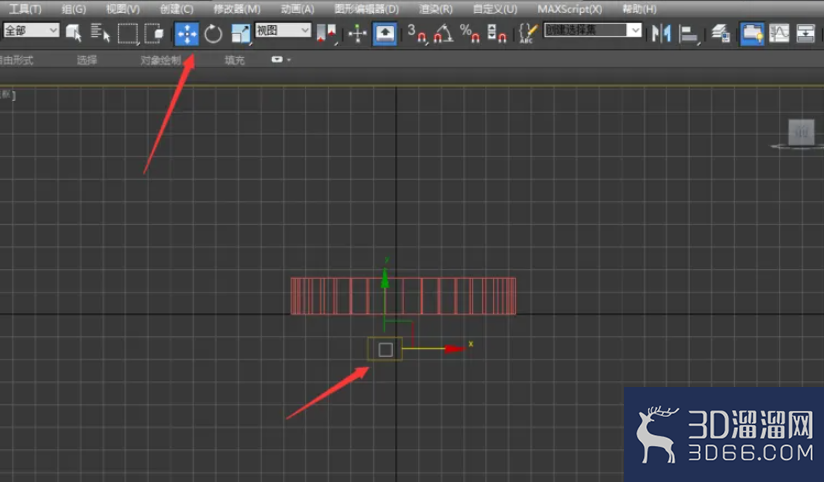Open the 视图 reference coordinate dropdown
The image size is (824, 482).
coord(283,30)
